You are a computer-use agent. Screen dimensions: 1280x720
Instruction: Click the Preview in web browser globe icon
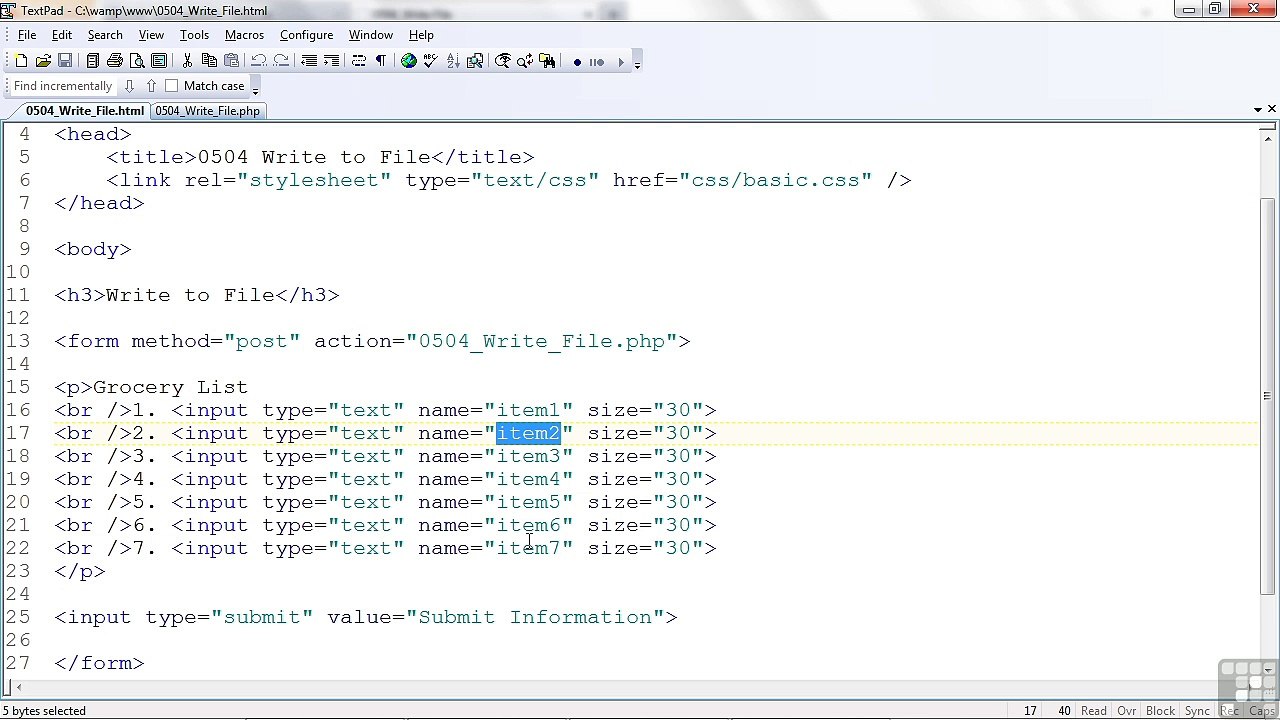[409, 61]
